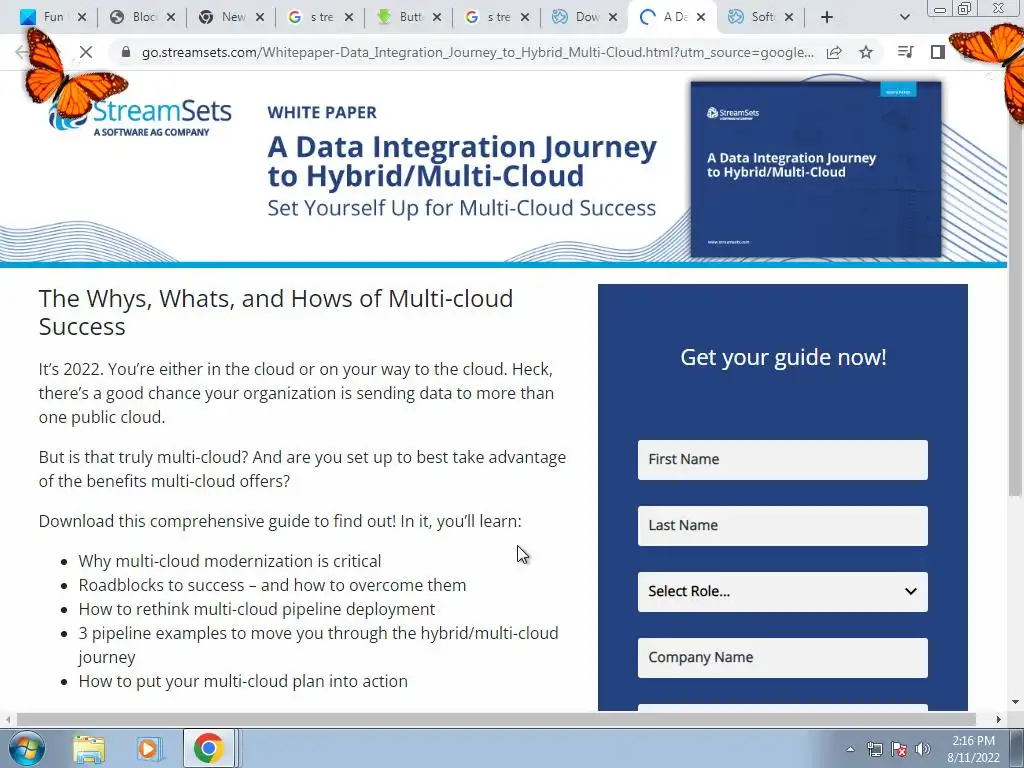Click the scroll right arrow
1024x768 pixels.
(999, 719)
